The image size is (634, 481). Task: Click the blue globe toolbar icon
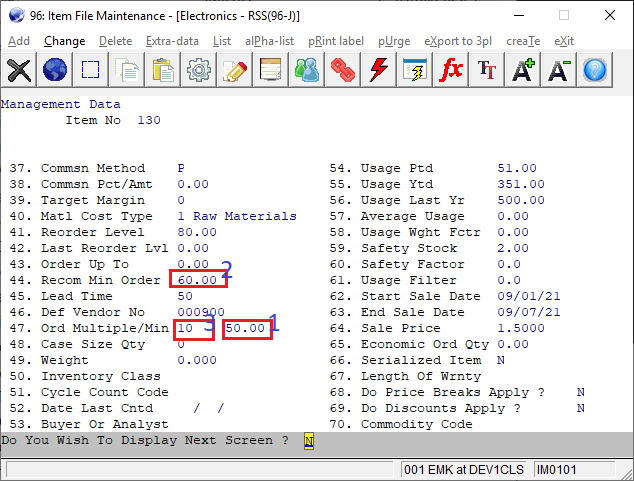point(55,70)
